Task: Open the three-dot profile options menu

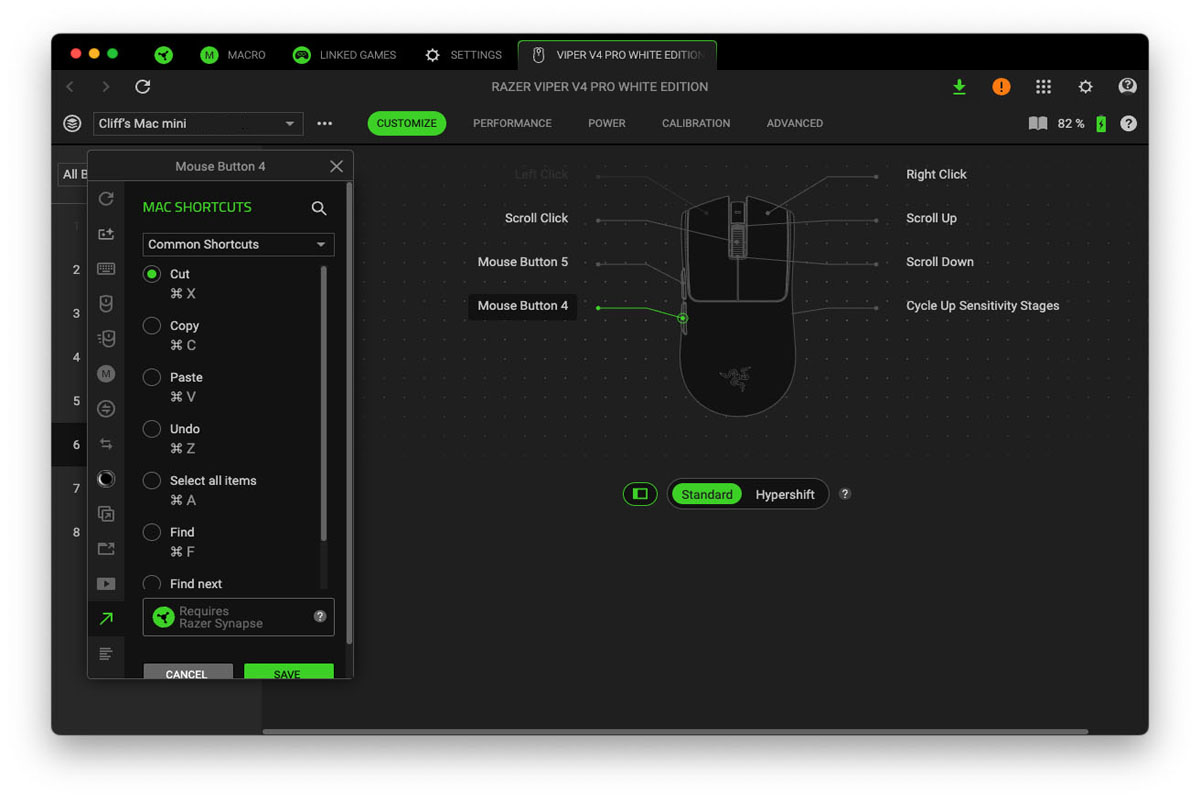Action: [324, 124]
